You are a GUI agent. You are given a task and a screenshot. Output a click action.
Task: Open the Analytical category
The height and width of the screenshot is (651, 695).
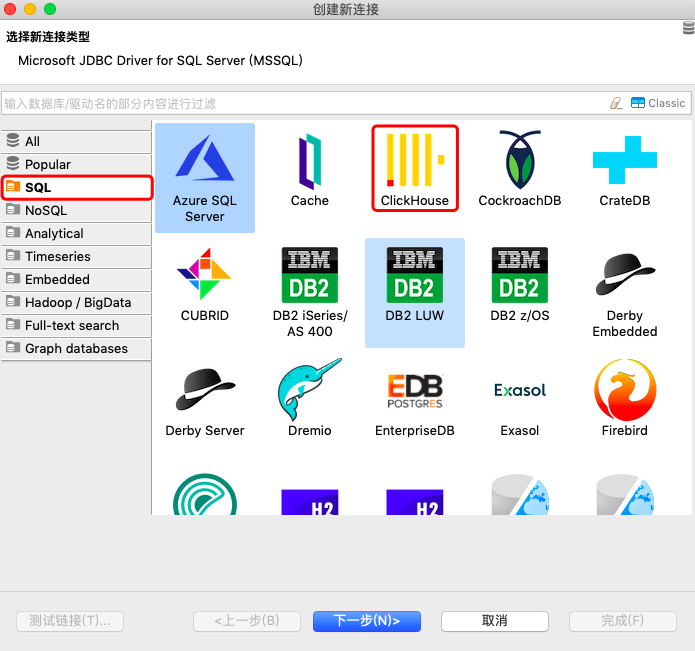(76, 234)
